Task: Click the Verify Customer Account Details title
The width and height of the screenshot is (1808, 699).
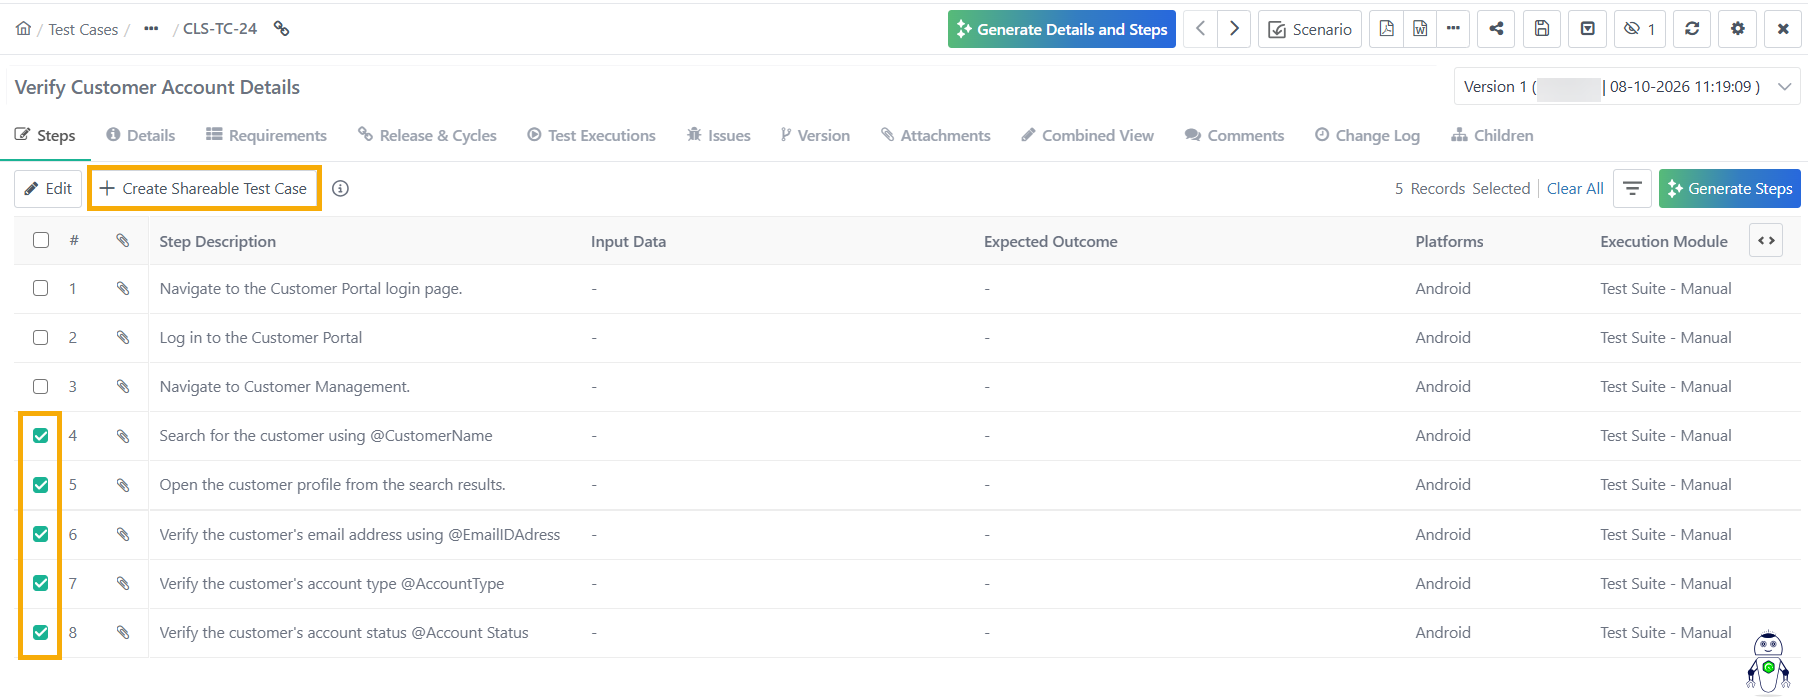Action: [157, 87]
